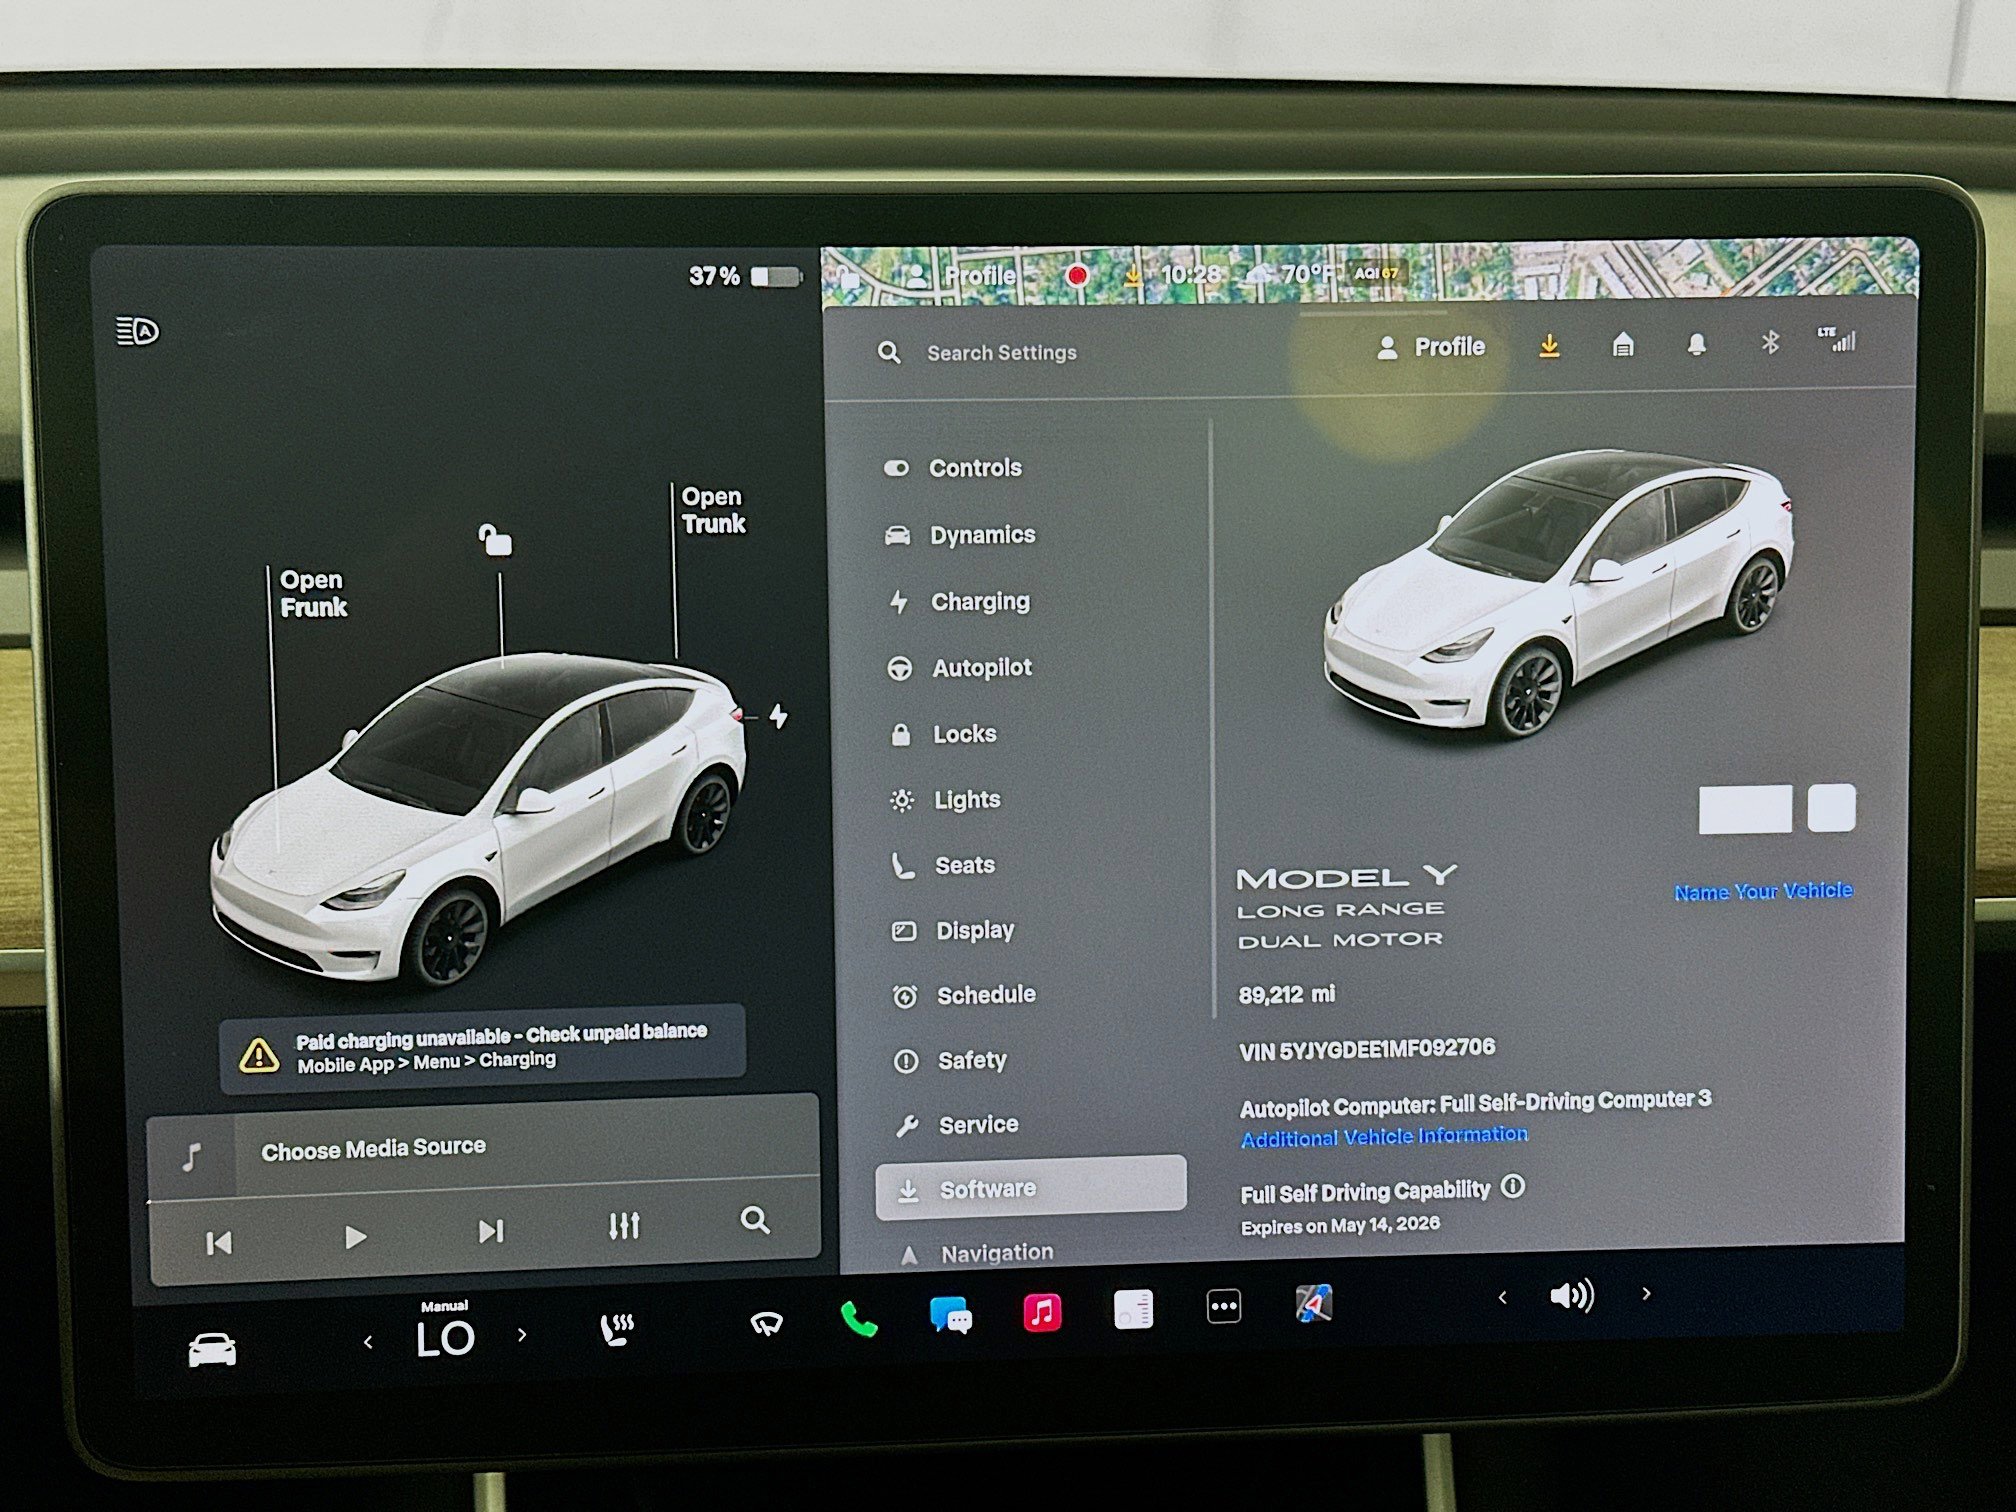Open the Service menu
The height and width of the screenshot is (1512, 2016).
coord(957,1125)
